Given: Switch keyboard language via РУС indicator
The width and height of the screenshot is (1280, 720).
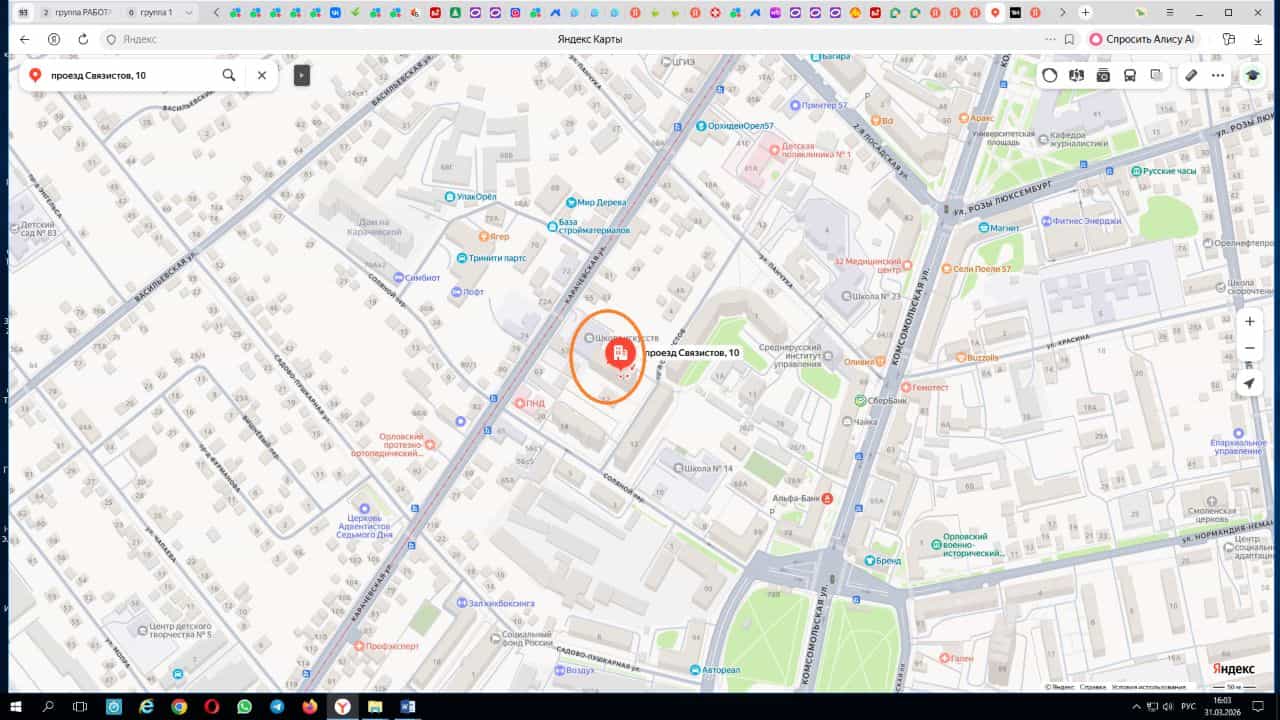Looking at the screenshot, I should 1189,706.
